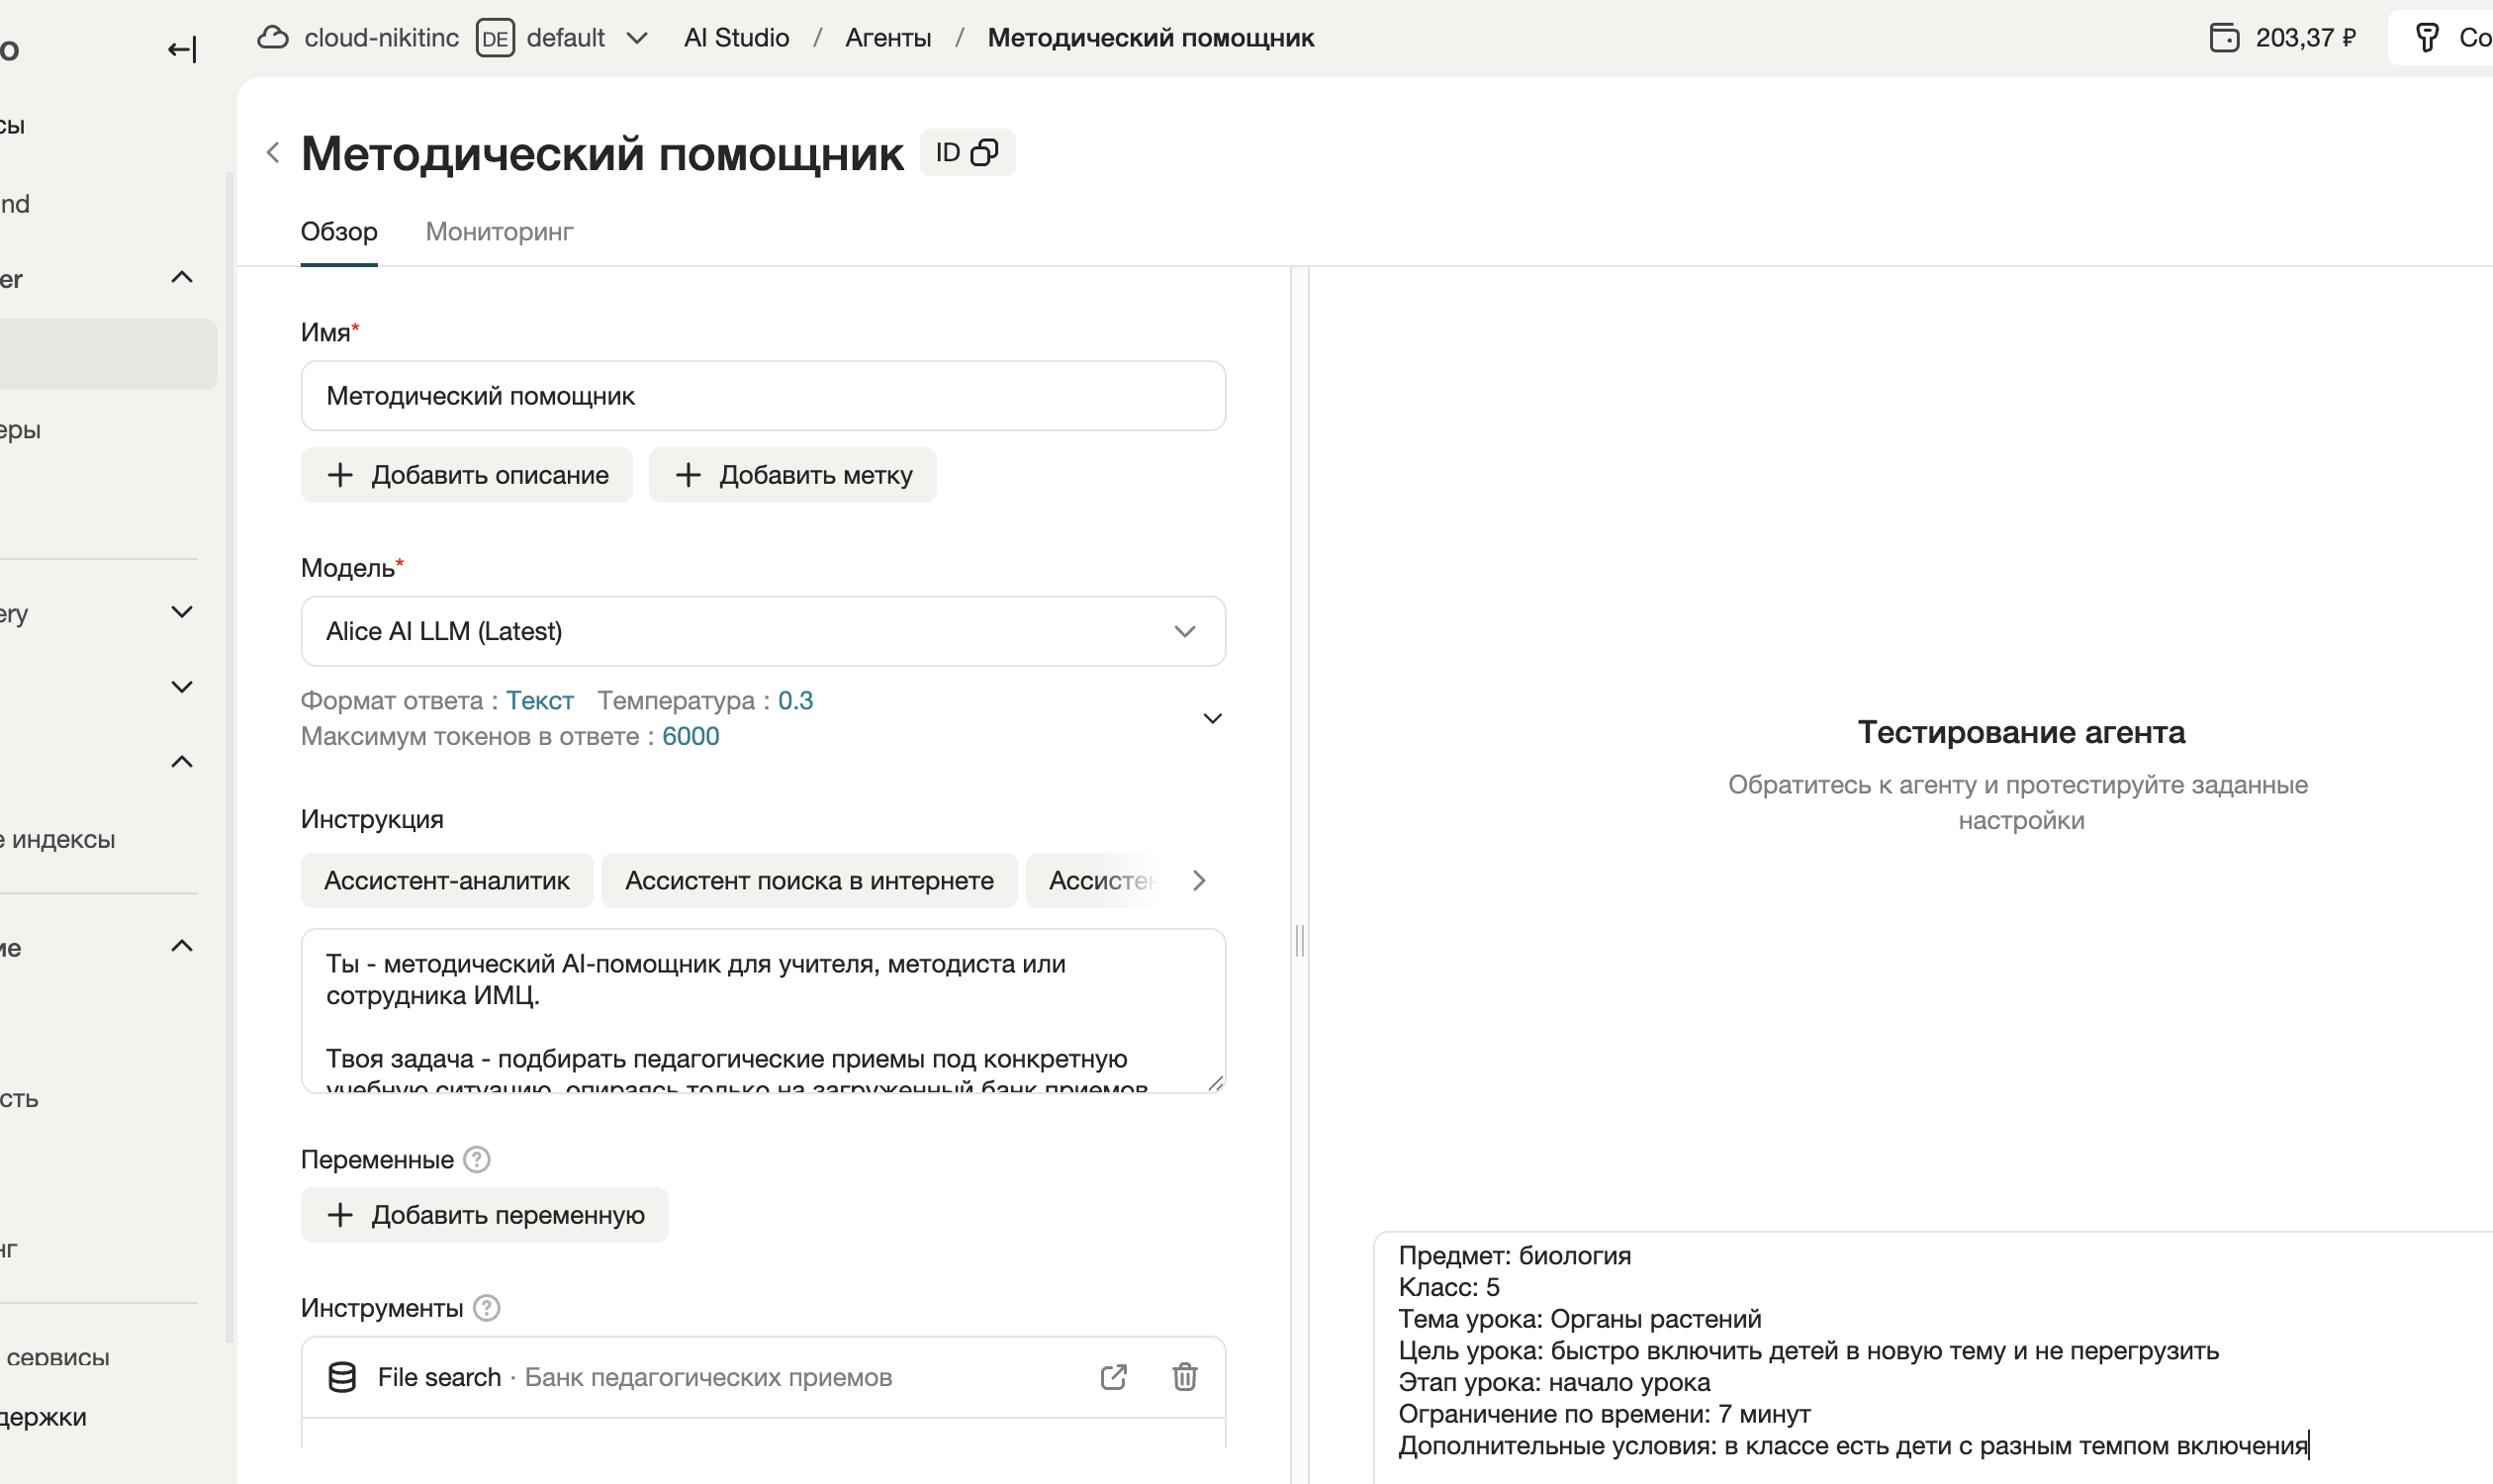This screenshot has width=2493, height=1484.
Task: Show more instruction templates arrow
Action: [x=1199, y=881]
